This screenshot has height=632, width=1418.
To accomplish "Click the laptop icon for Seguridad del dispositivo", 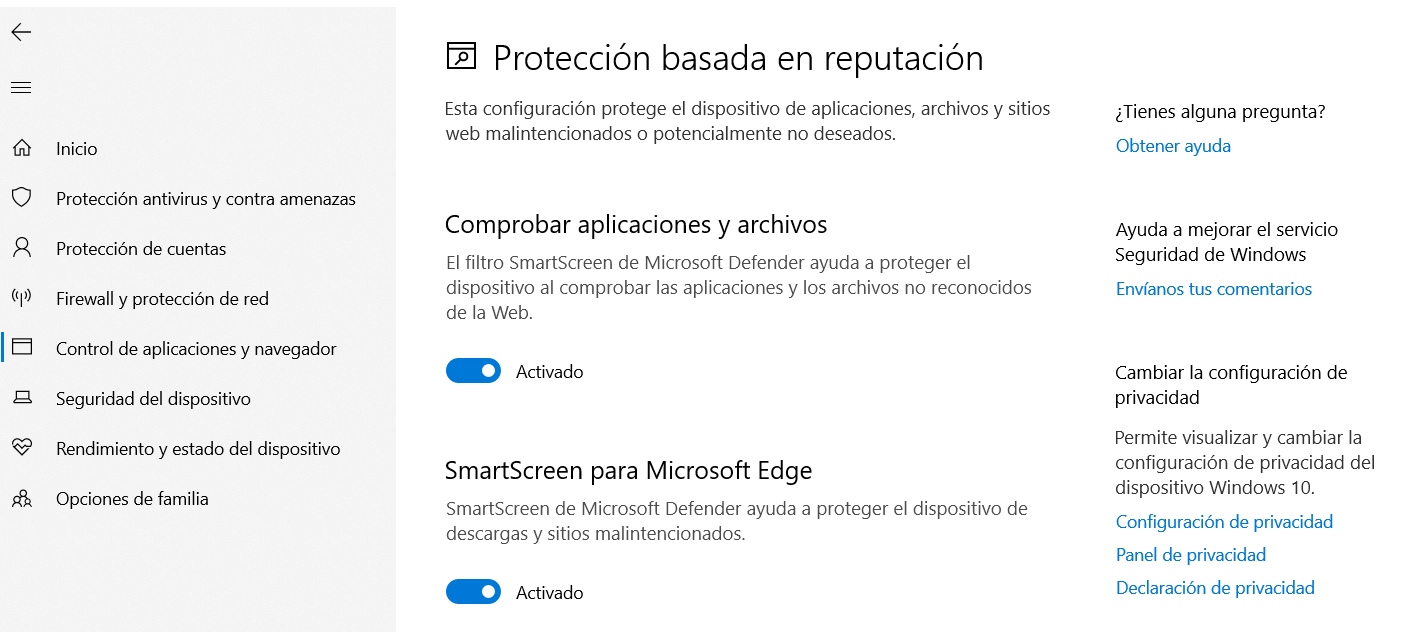I will point(22,398).
